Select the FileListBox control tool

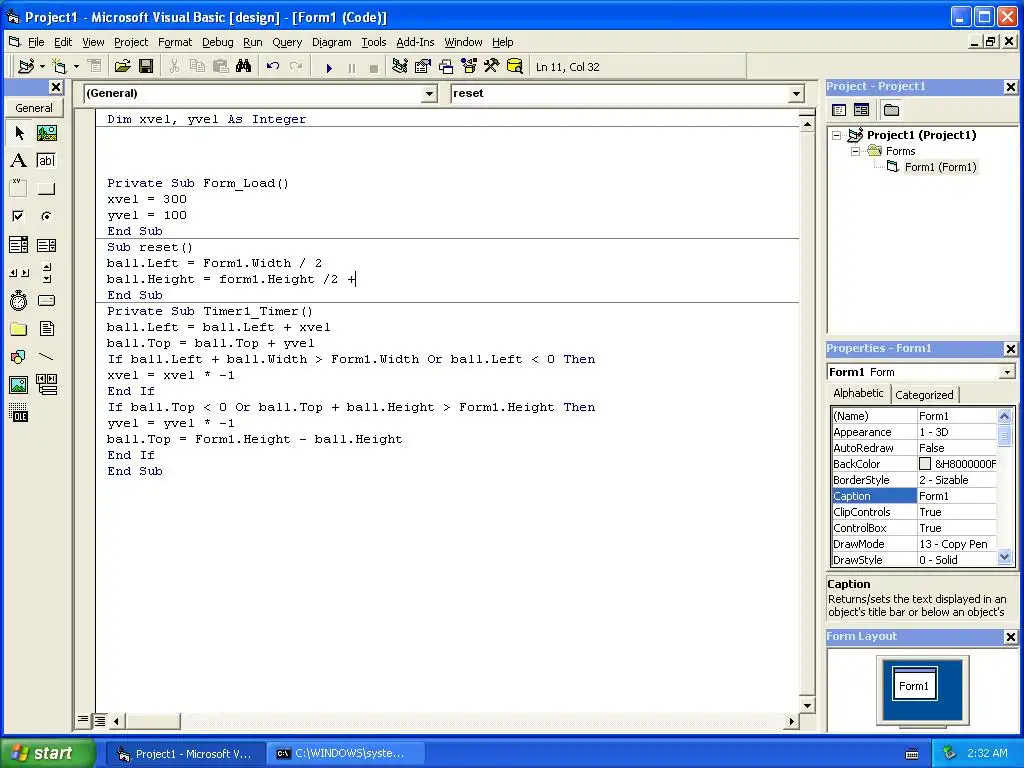click(x=46, y=328)
